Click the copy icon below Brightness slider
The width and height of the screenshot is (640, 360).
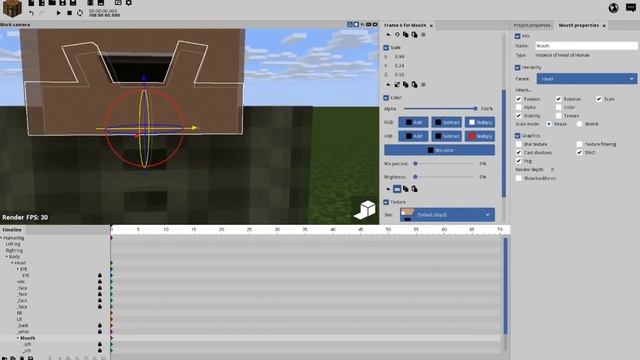pos(406,189)
